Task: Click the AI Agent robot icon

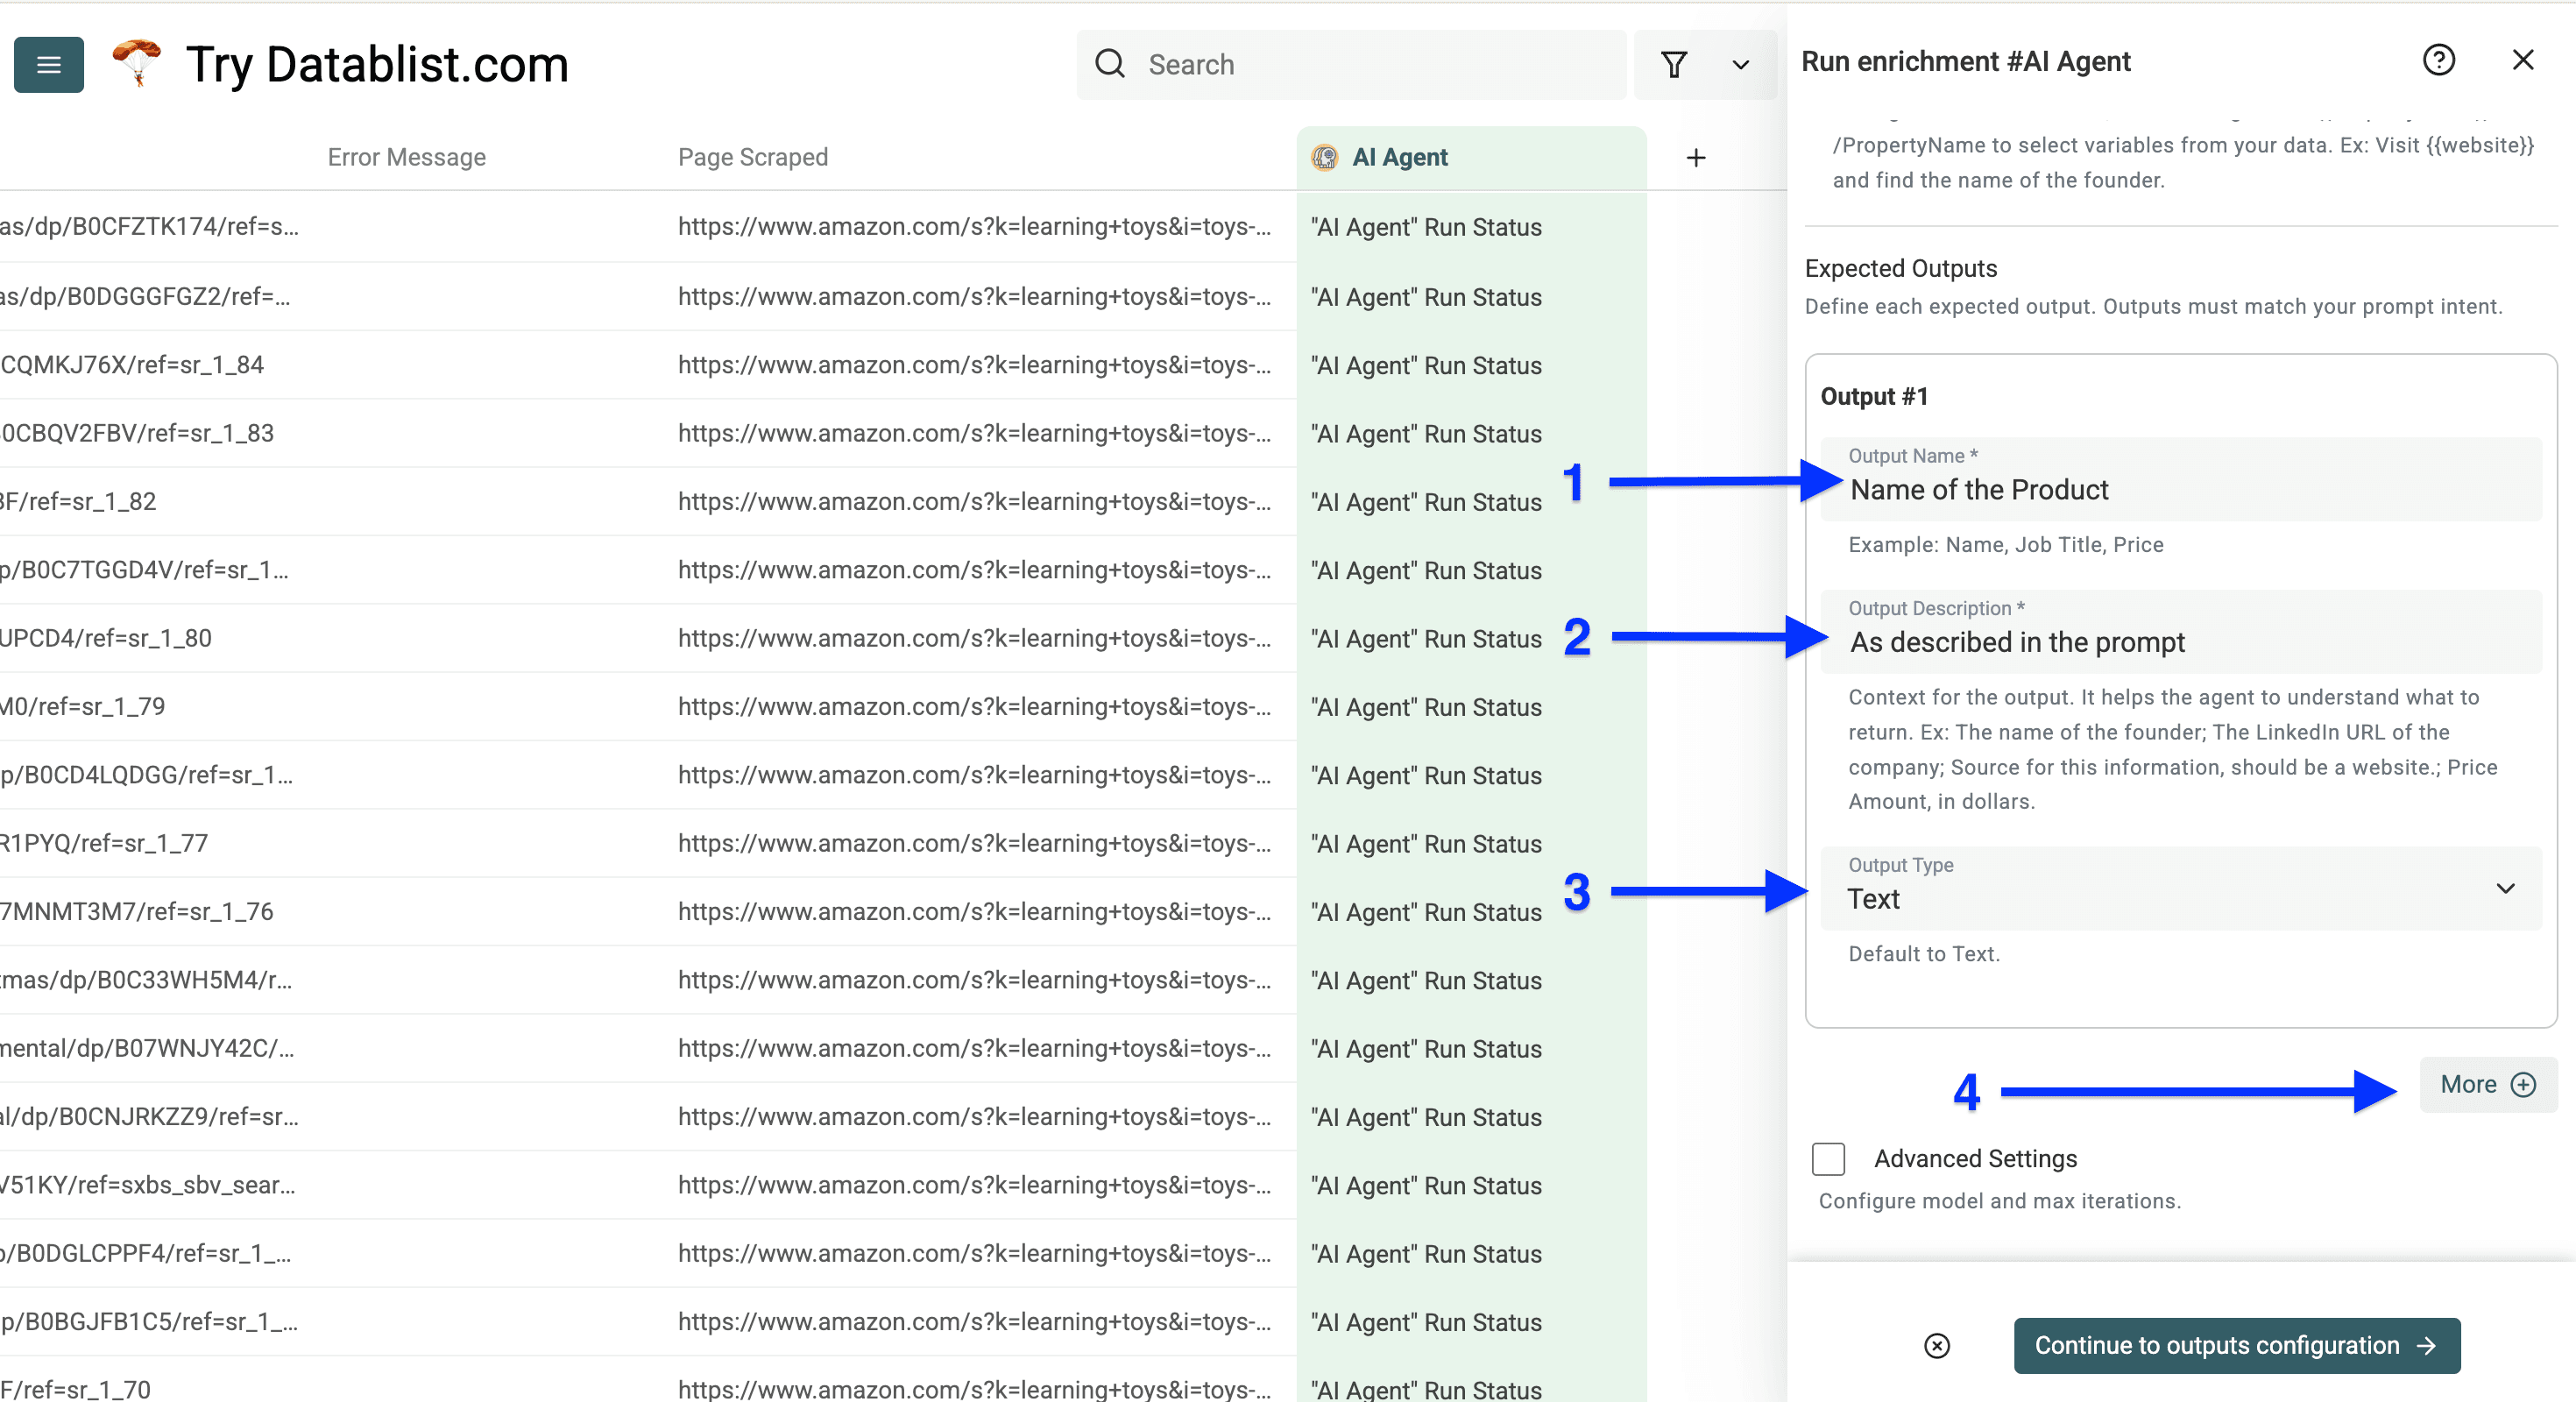Action: [x=1324, y=157]
